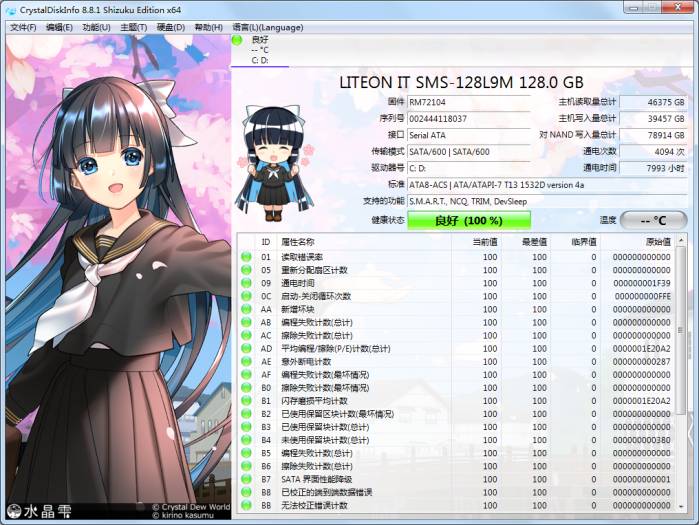Select raw value 000000000380
This screenshot has height=525, width=699.
(x=641, y=440)
